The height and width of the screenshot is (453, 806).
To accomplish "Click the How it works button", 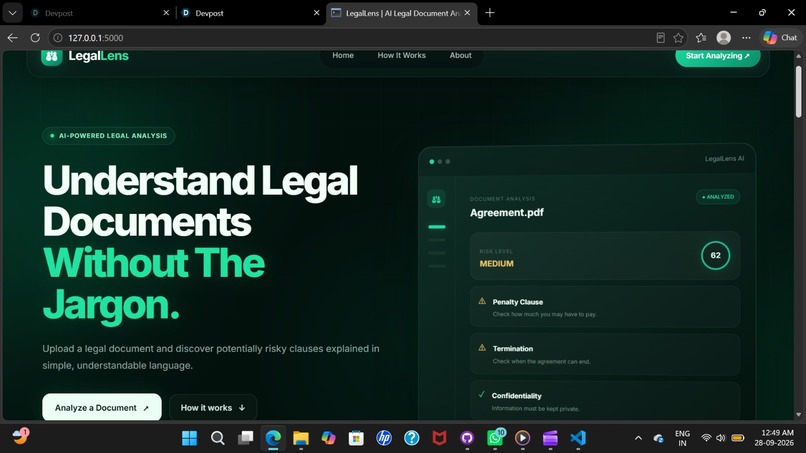I will (x=213, y=407).
